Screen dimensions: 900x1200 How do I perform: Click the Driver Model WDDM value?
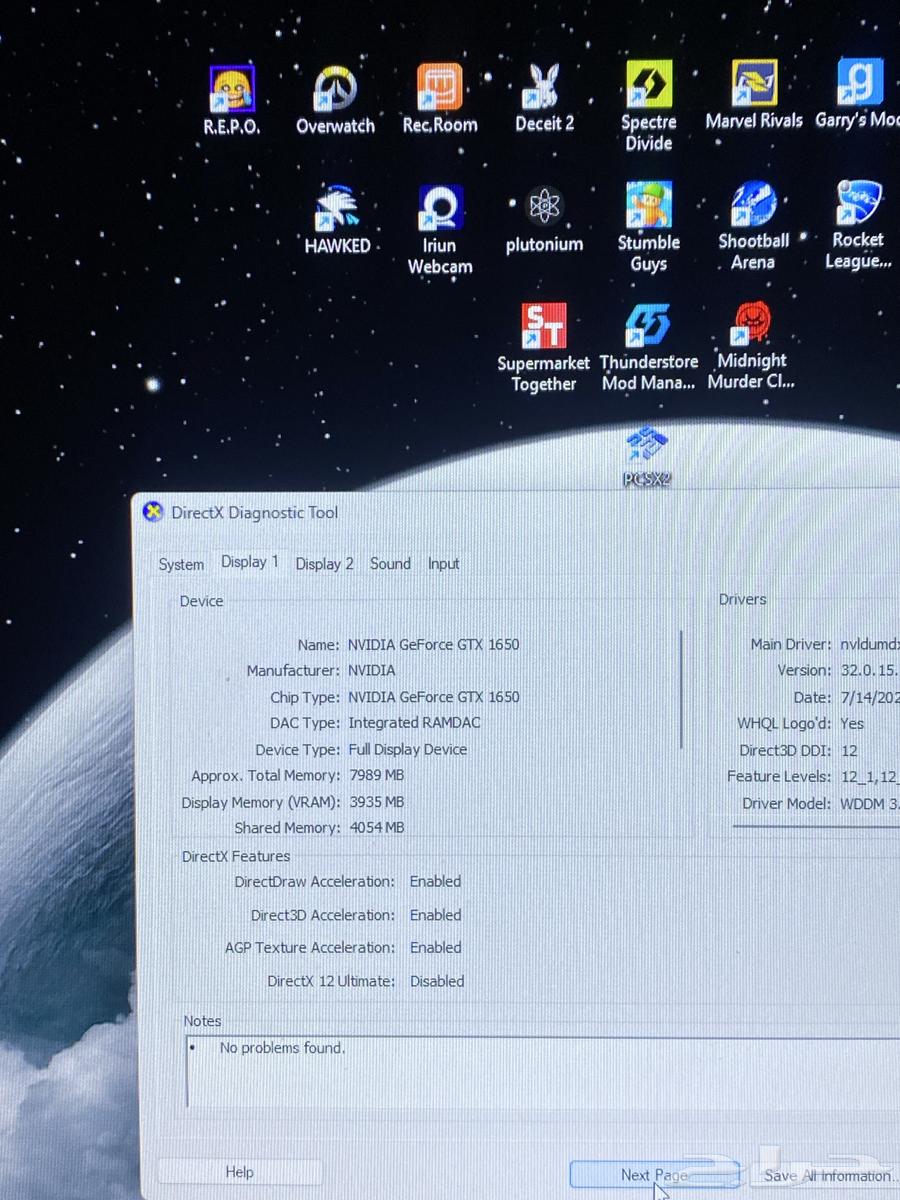(x=869, y=803)
